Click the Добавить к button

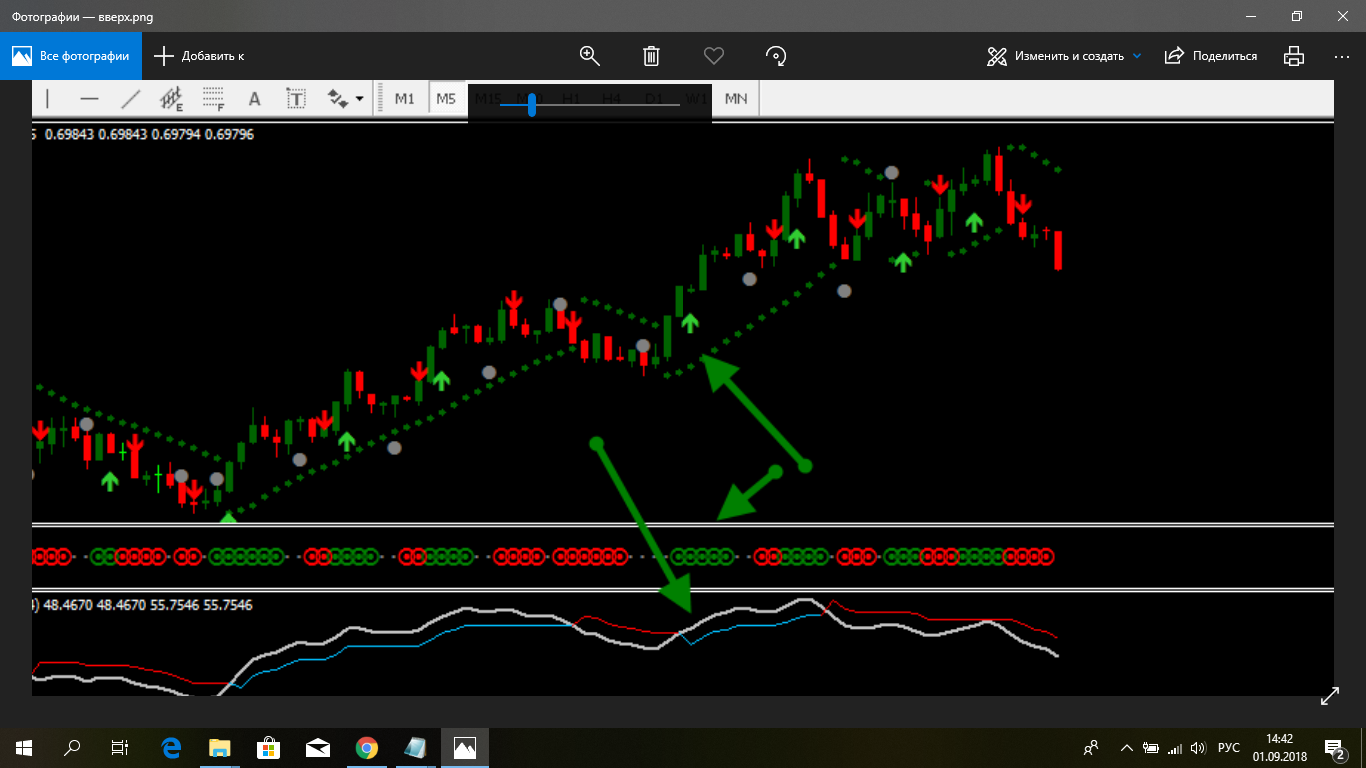click(x=199, y=56)
